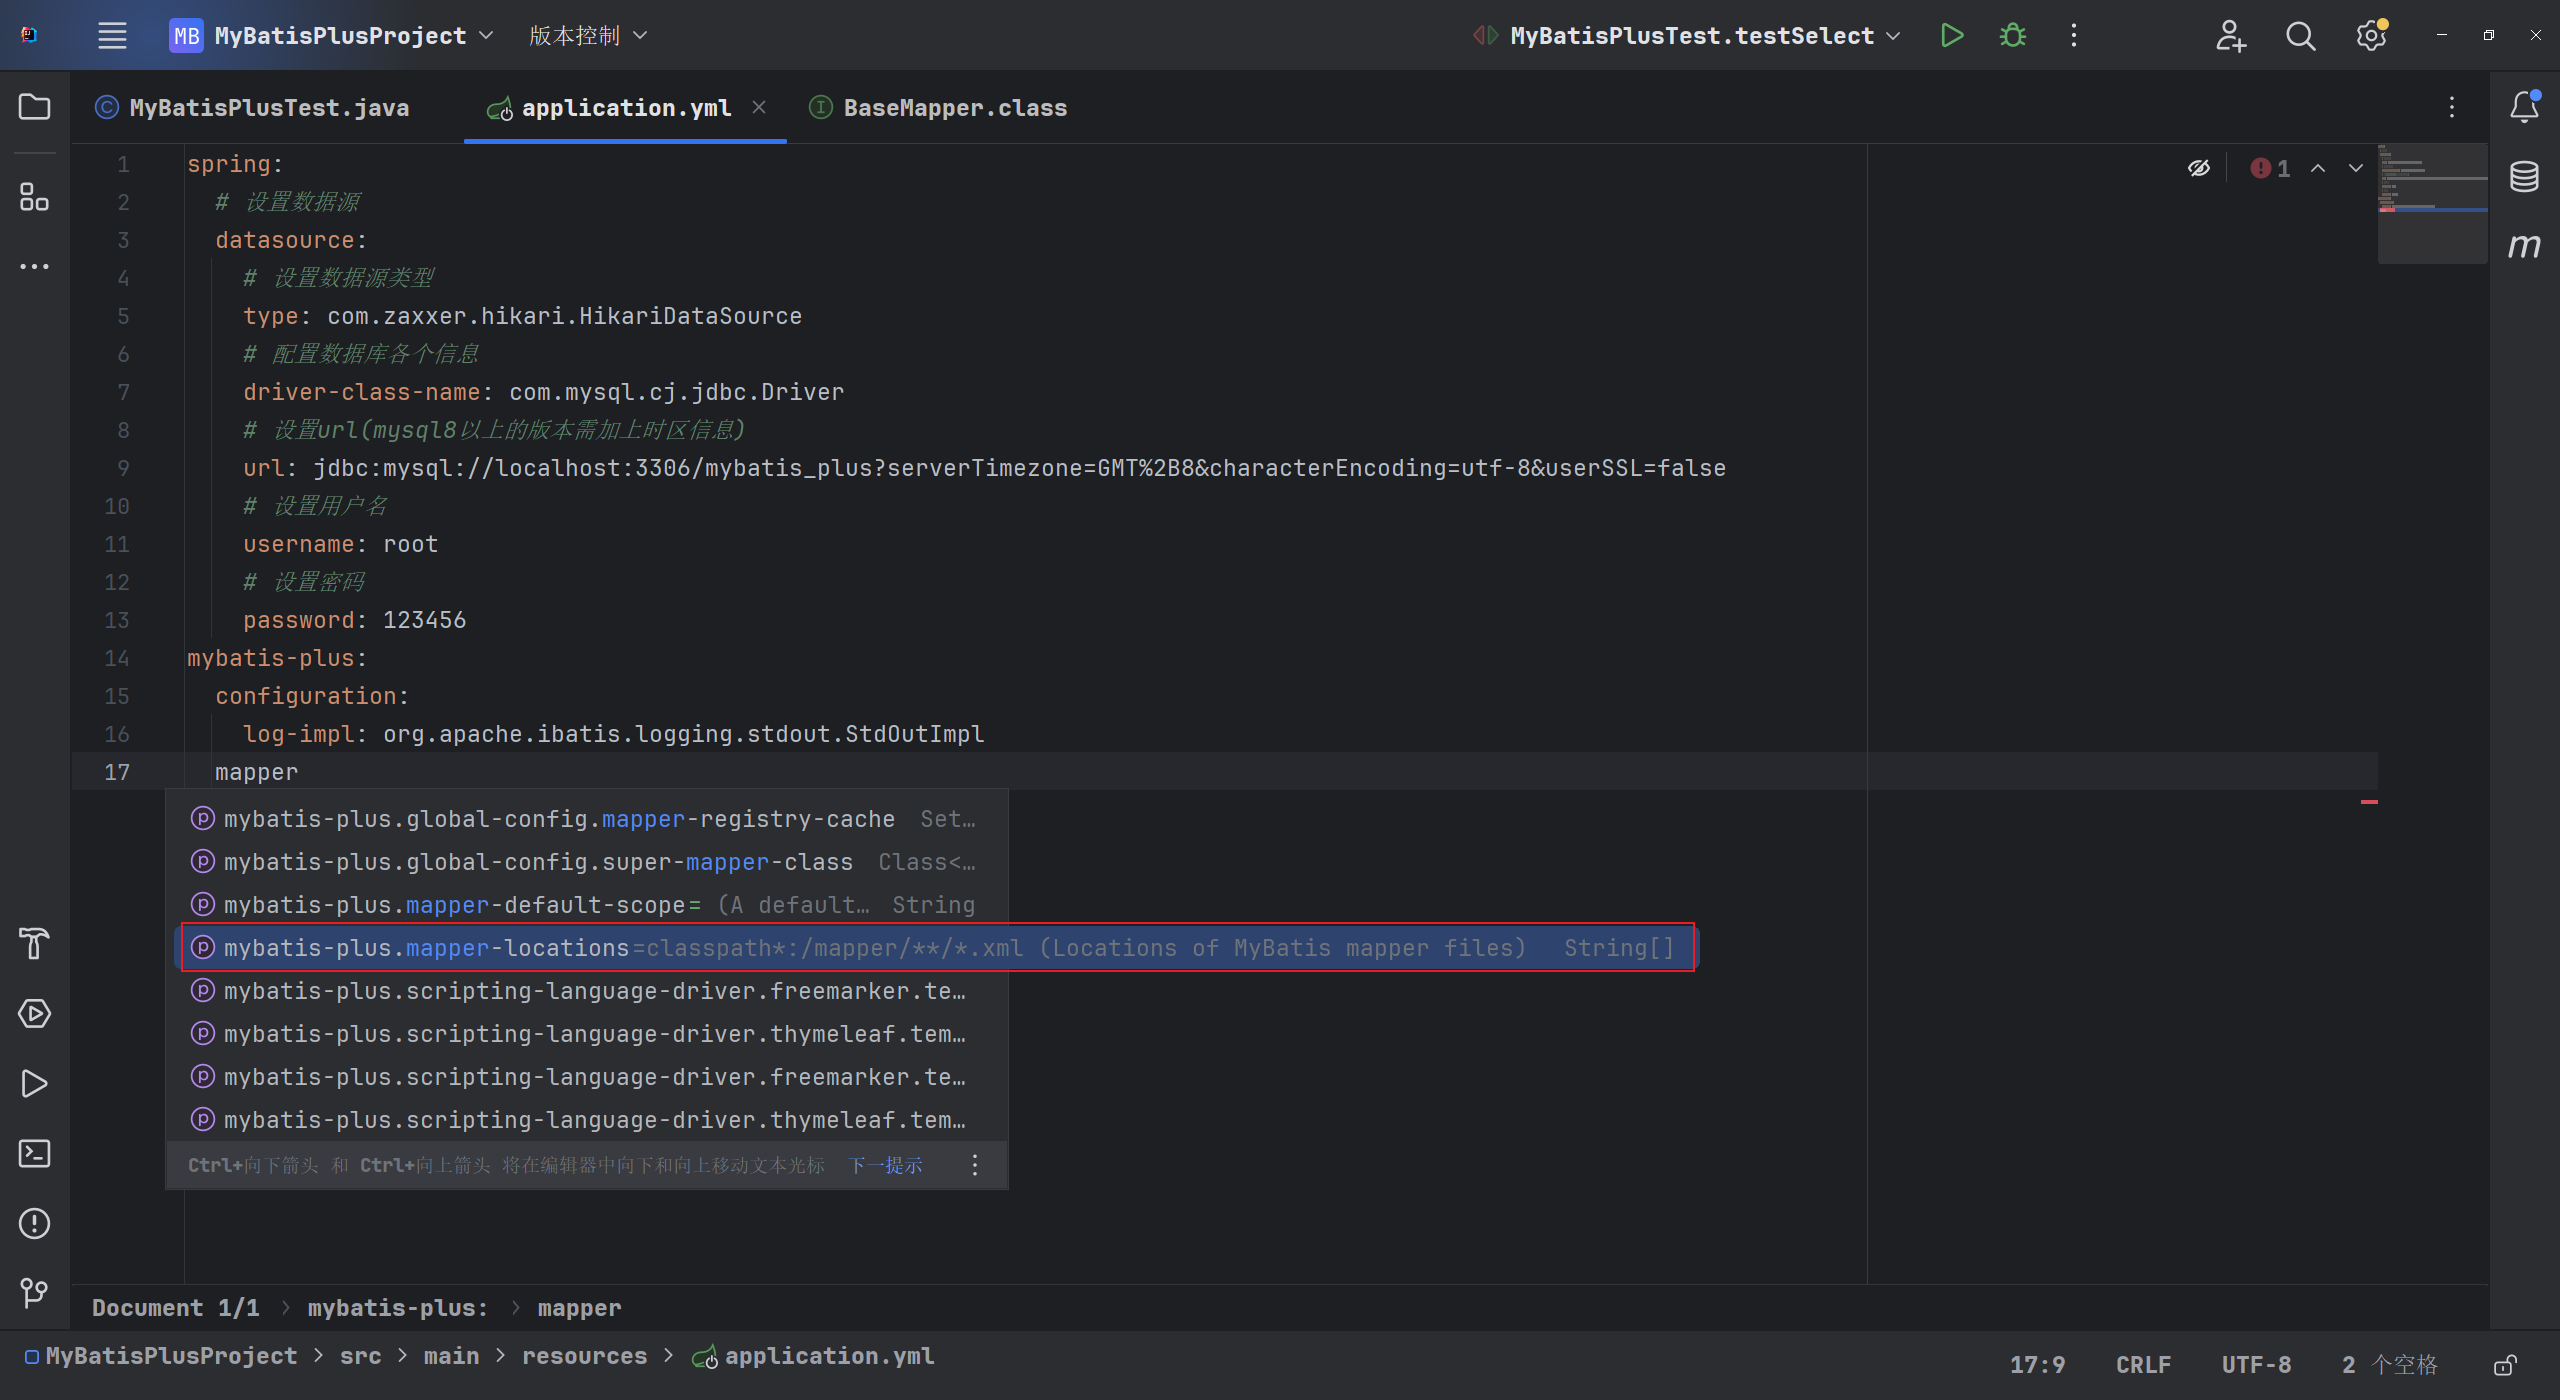Open the Services tool window

(x=35, y=1013)
